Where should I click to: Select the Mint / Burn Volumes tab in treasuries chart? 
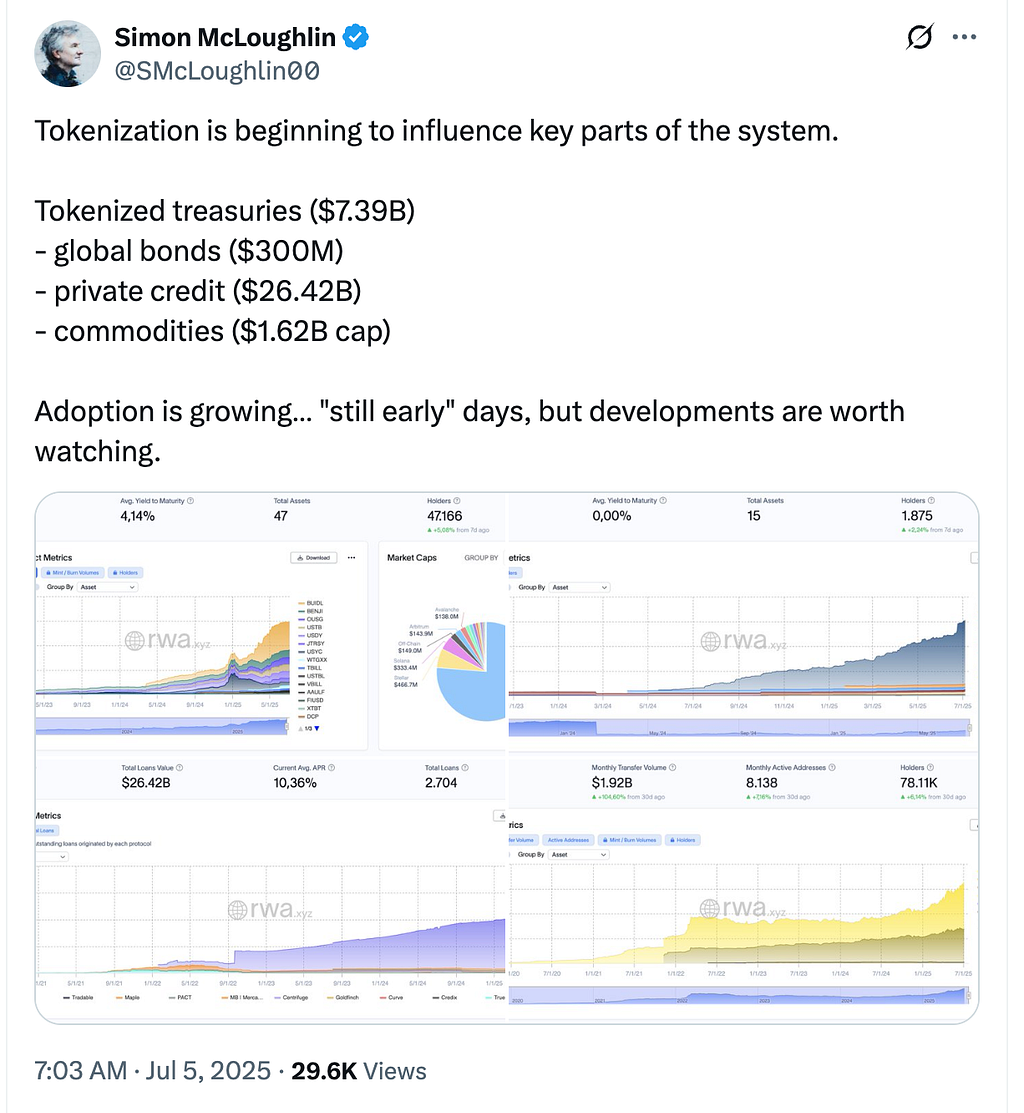[72, 572]
